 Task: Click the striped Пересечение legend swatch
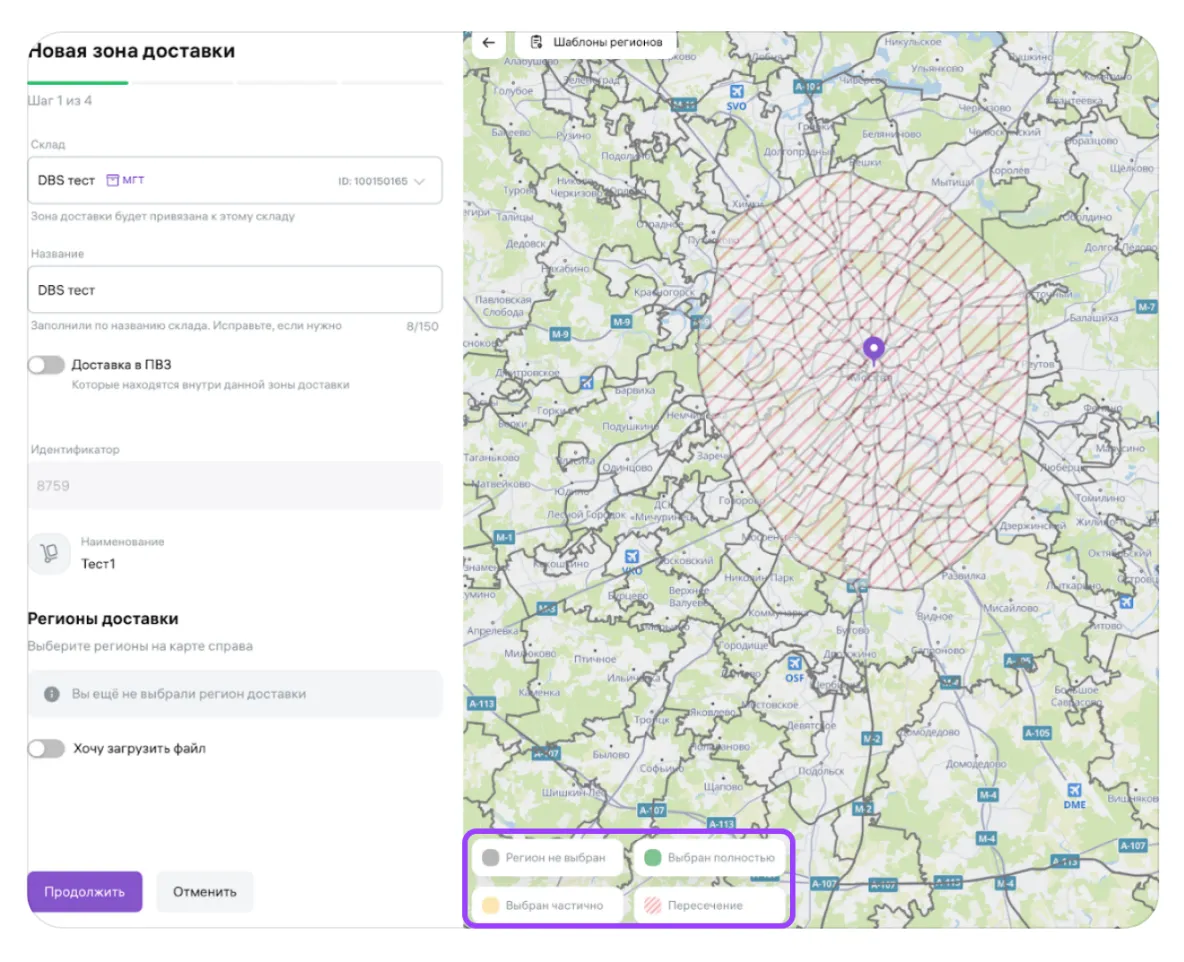tap(653, 905)
